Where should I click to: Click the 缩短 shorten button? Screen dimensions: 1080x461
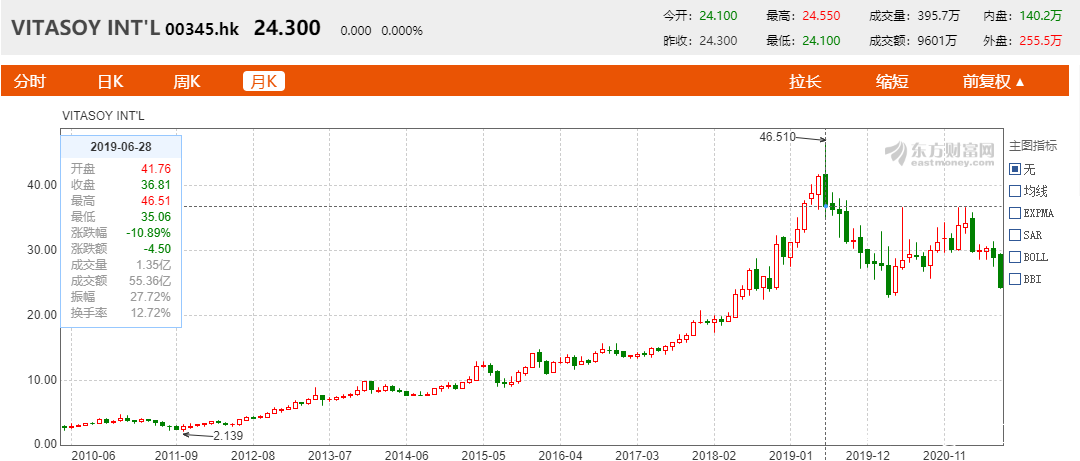coord(892,82)
